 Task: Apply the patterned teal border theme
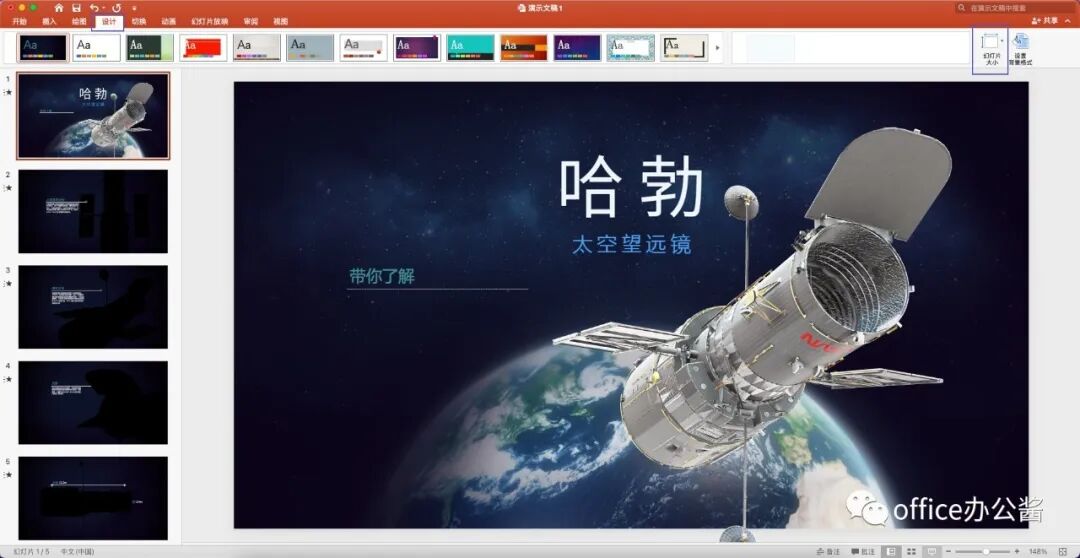coord(631,48)
